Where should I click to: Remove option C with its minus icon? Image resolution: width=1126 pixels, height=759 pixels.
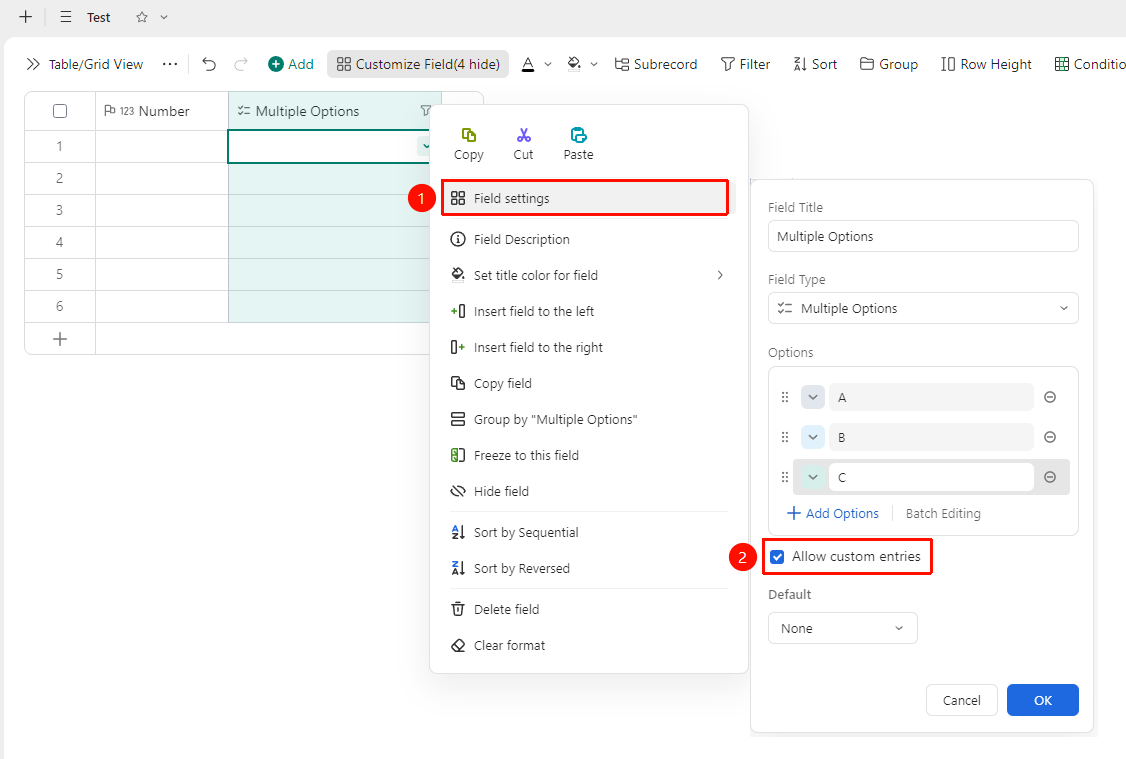click(x=1050, y=478)
